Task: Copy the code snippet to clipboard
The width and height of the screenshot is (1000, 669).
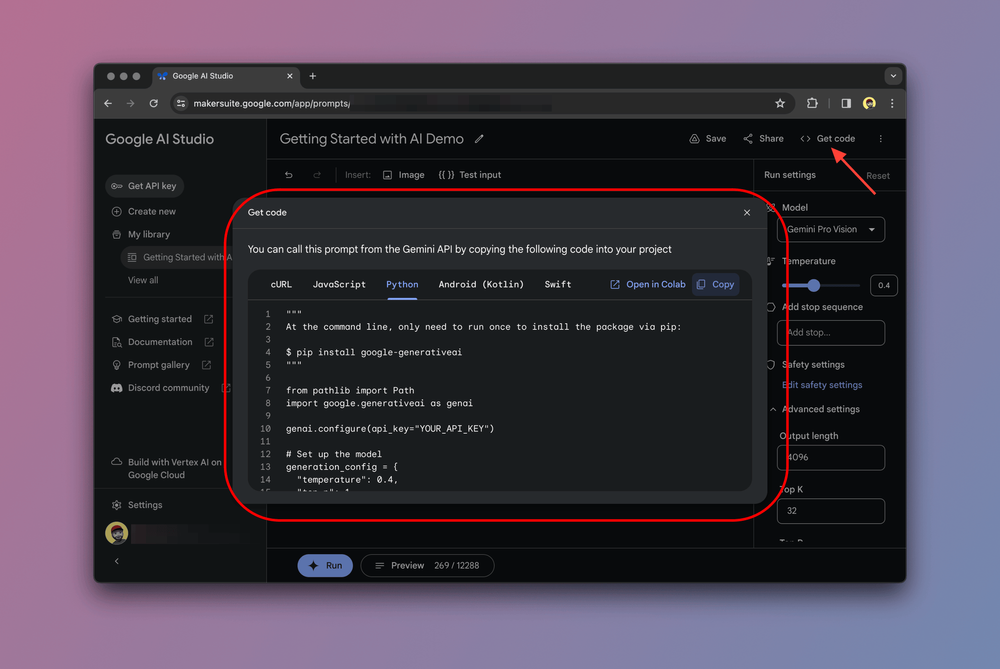Action: (716, 284)
